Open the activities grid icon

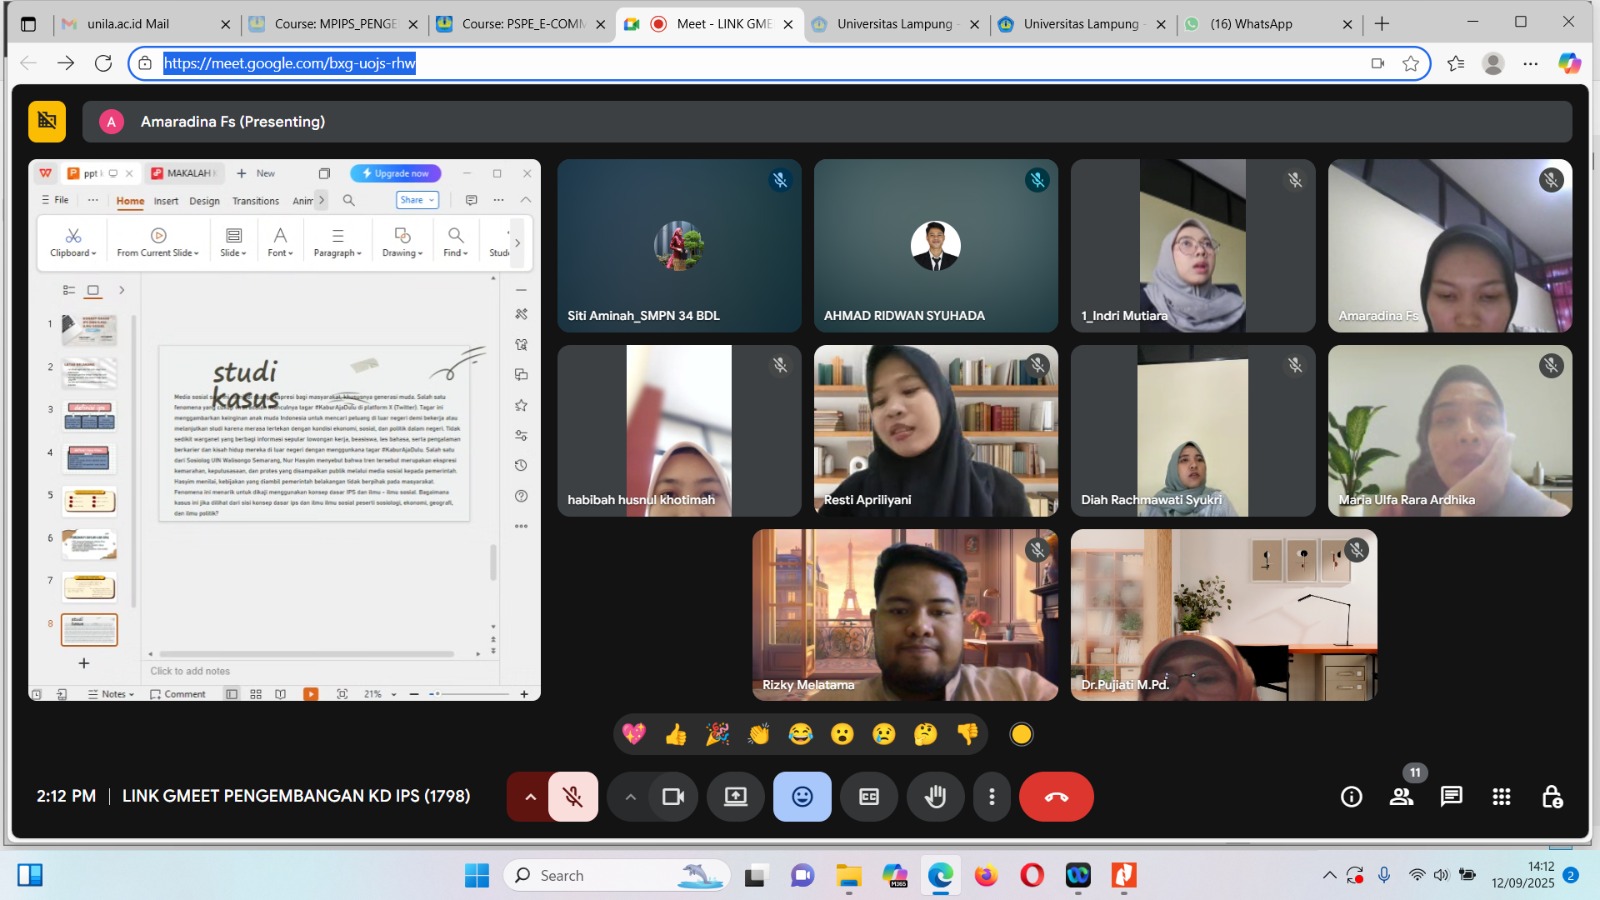click(x=1501, y=797)
